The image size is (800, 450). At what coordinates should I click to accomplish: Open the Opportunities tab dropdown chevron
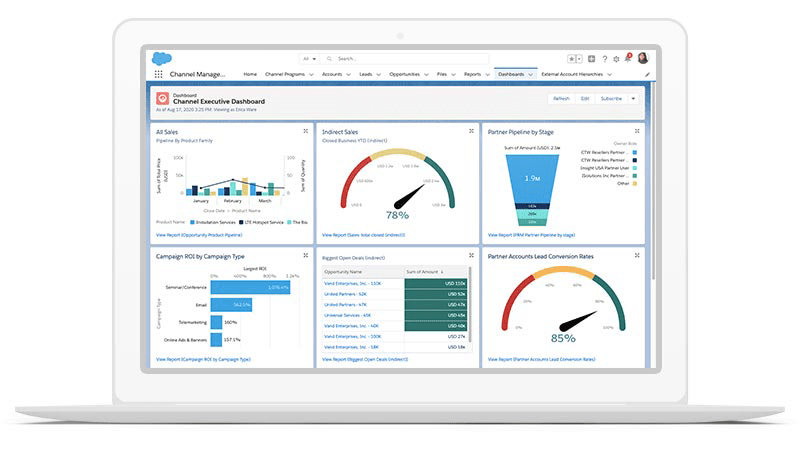pos(426,74)
